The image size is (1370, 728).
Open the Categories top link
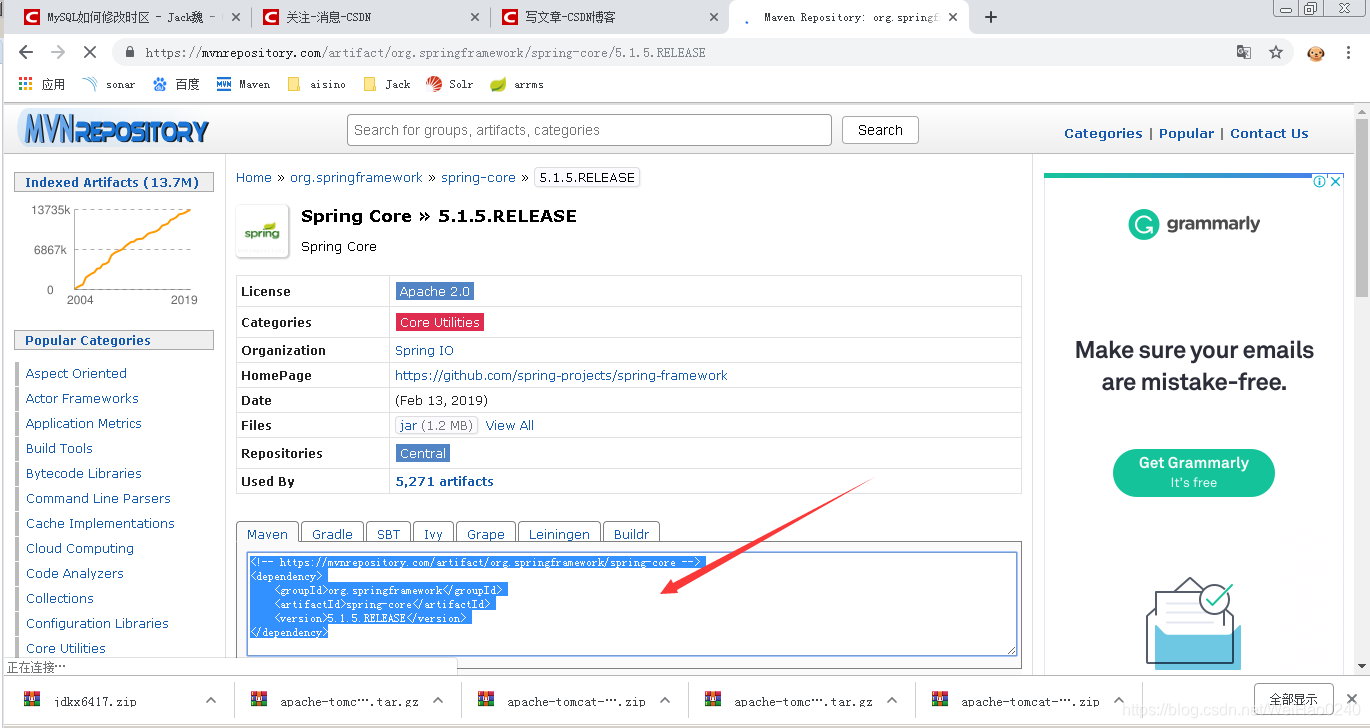[1103, 133]
